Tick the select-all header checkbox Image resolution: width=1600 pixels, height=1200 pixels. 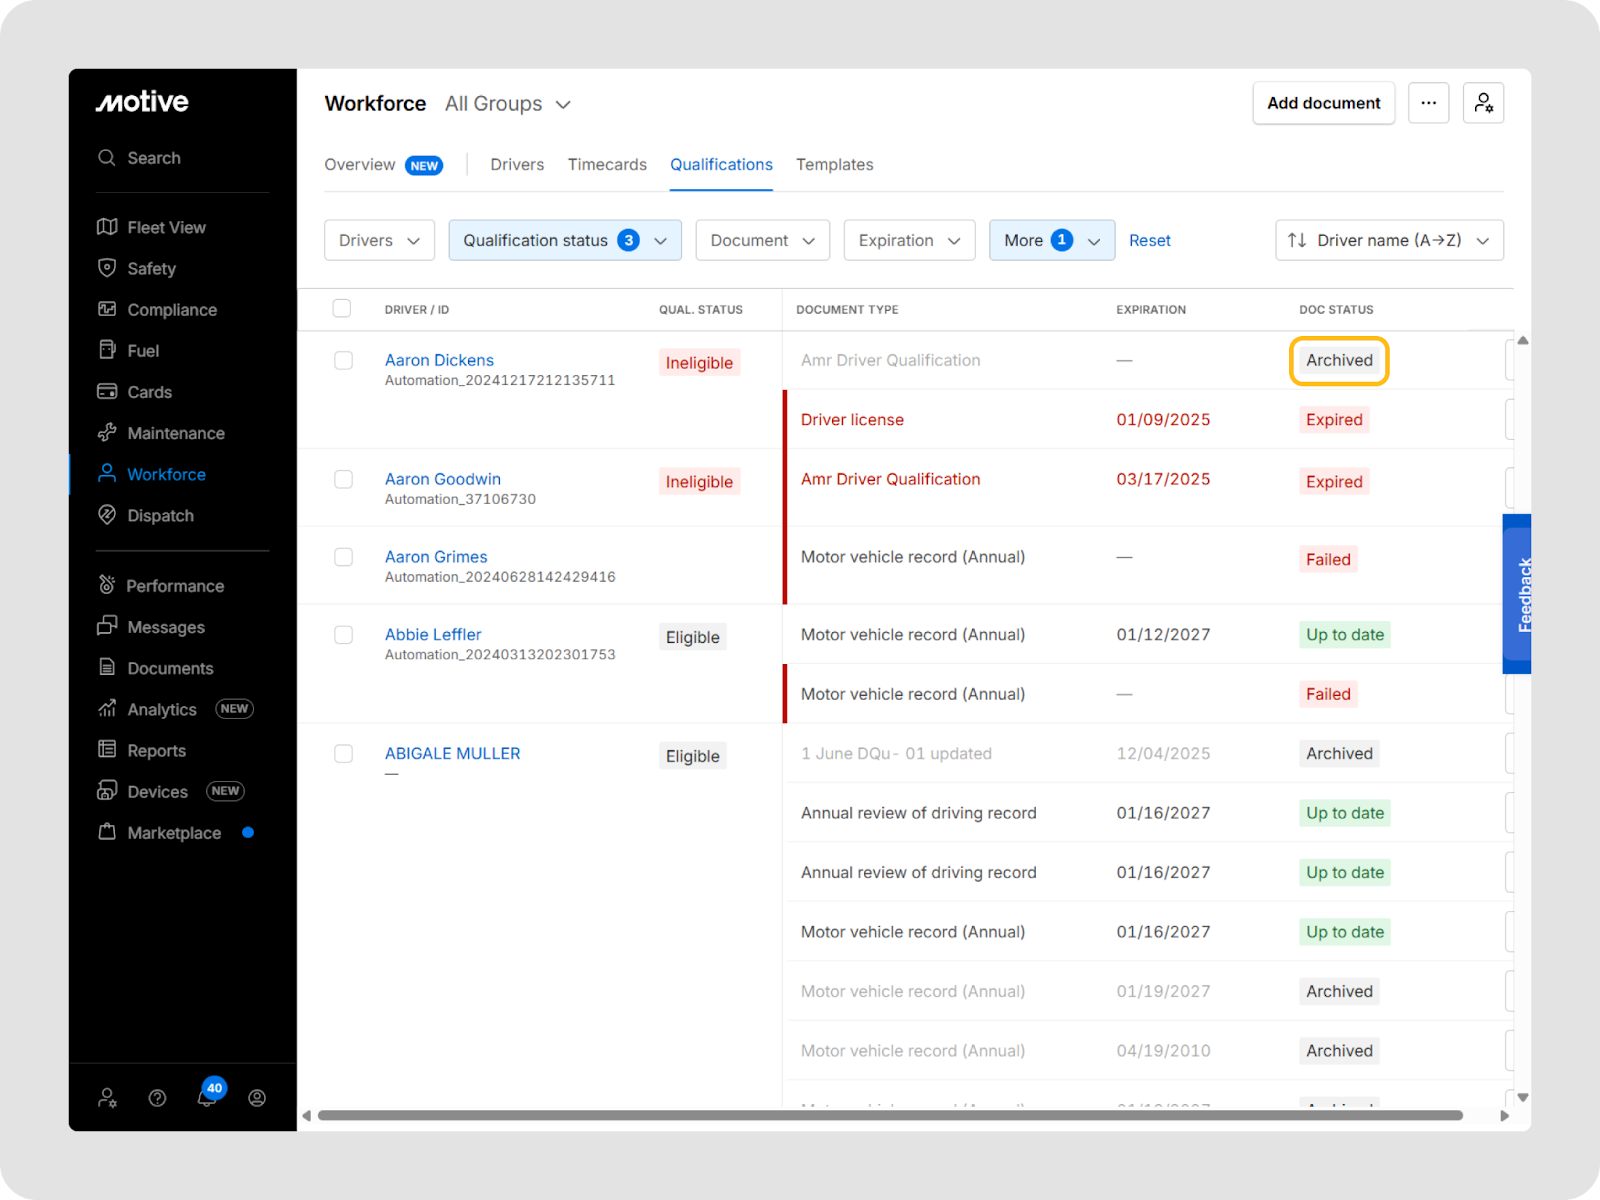click(342, 308)
